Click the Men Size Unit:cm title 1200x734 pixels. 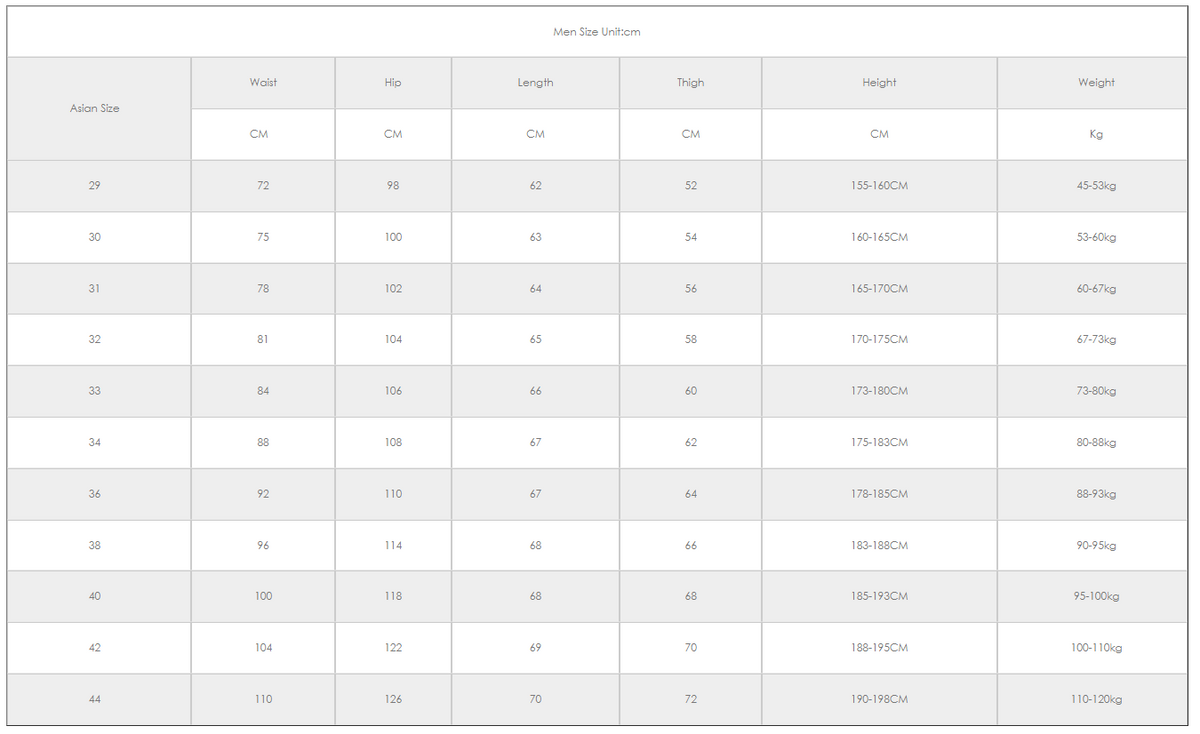point(597,32)
